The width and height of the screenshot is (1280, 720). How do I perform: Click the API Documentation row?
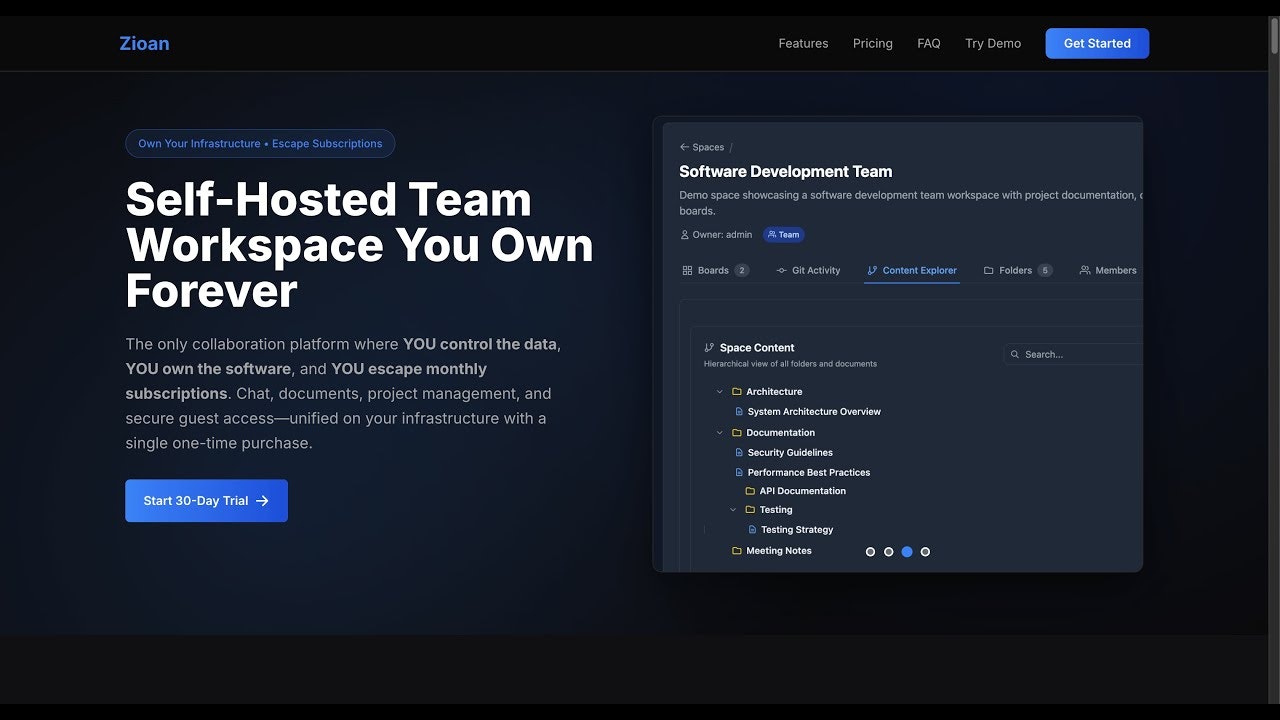[796, 491]
